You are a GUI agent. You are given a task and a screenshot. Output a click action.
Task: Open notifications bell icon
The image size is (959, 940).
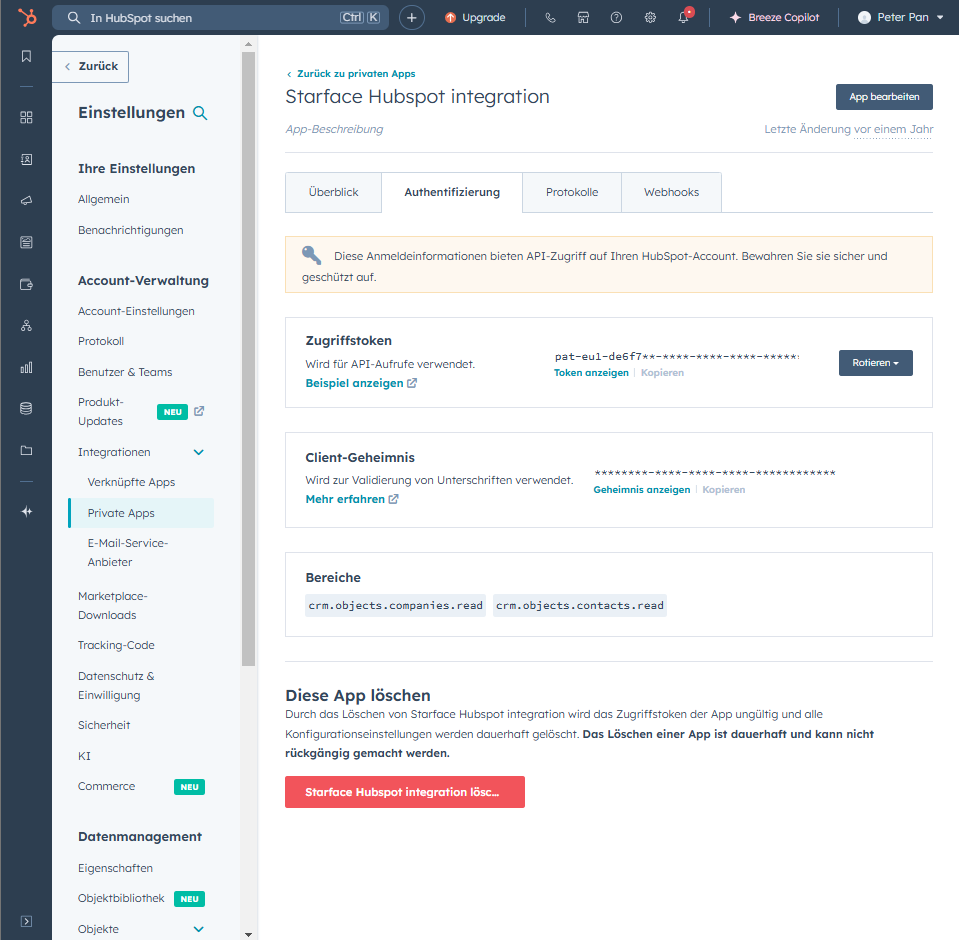(684, 18)
